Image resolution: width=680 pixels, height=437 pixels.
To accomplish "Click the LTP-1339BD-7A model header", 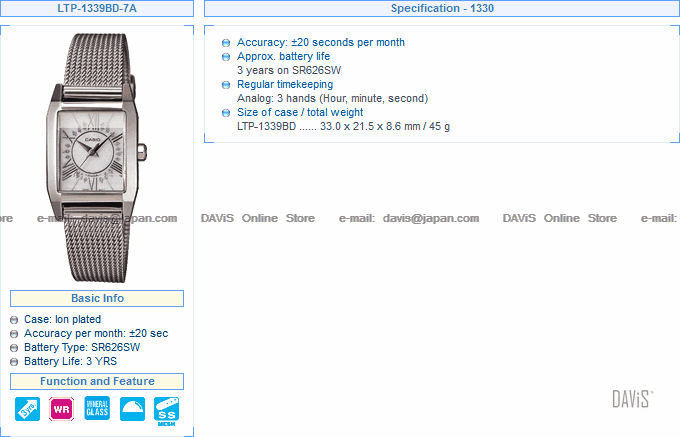I will pyautogui.click(x=97, y=9).
